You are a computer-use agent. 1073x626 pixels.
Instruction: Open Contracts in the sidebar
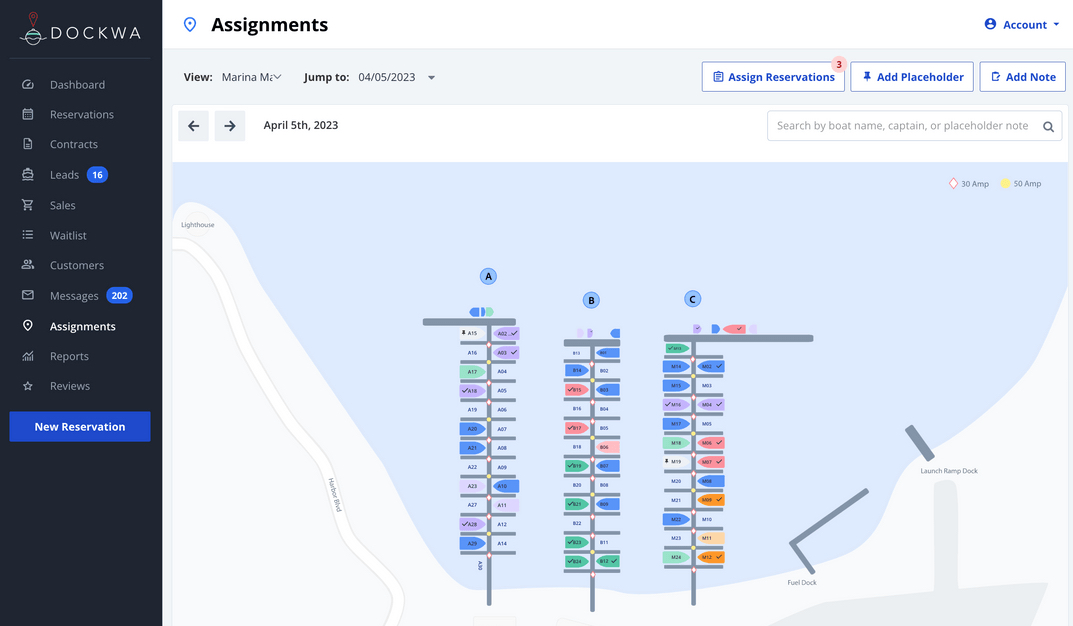coord(73,144)
